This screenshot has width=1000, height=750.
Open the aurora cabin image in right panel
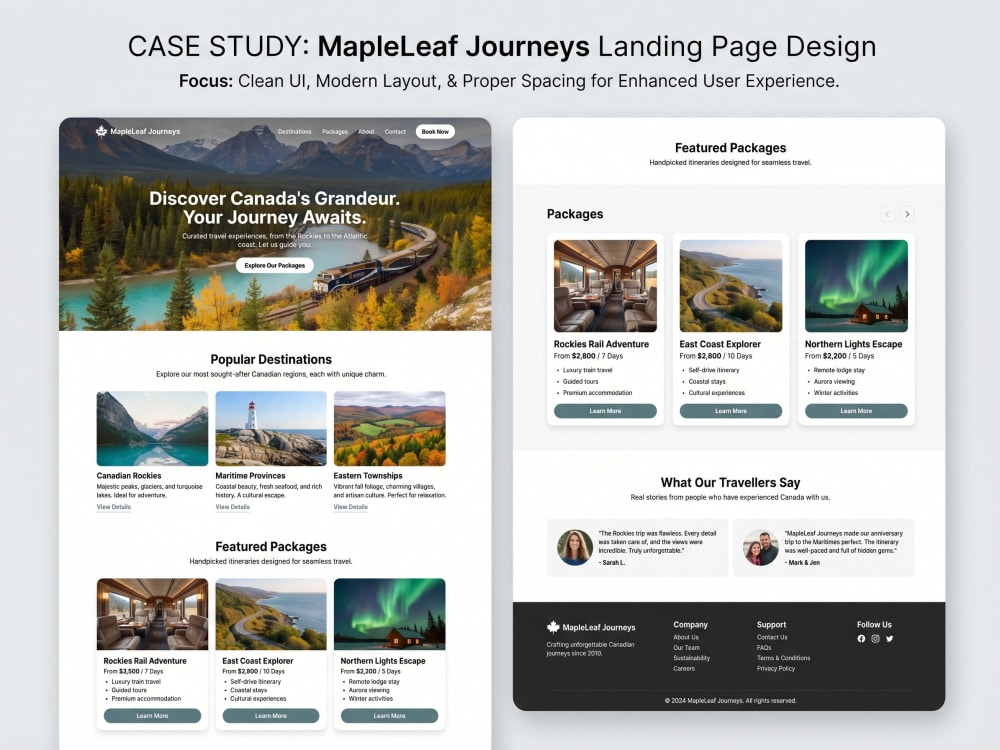point(856,286)
